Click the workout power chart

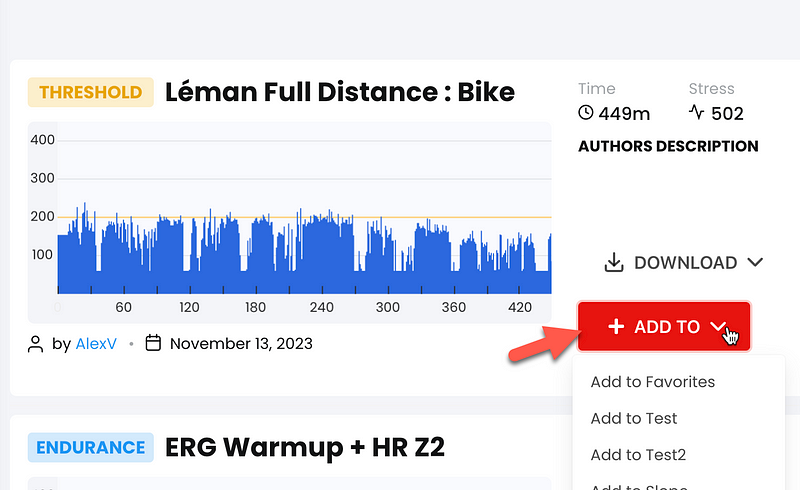click(x=290, y=223)
